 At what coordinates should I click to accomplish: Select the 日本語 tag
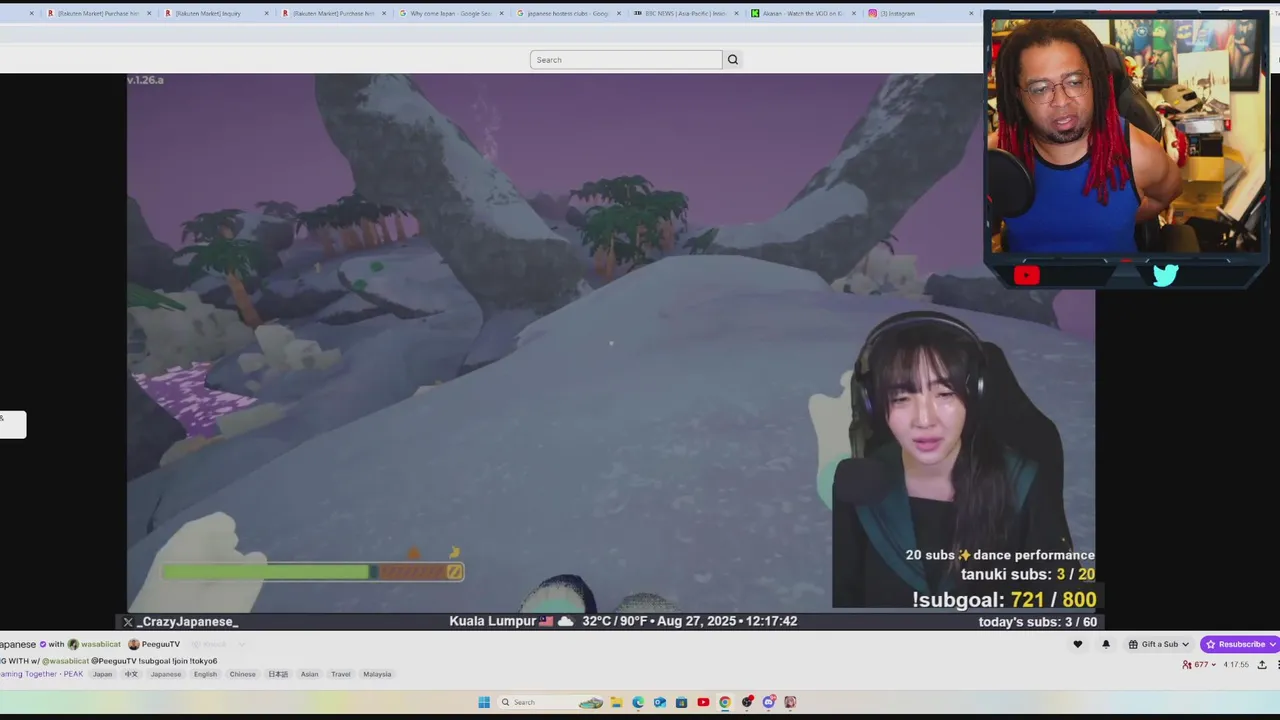[278, 674]
